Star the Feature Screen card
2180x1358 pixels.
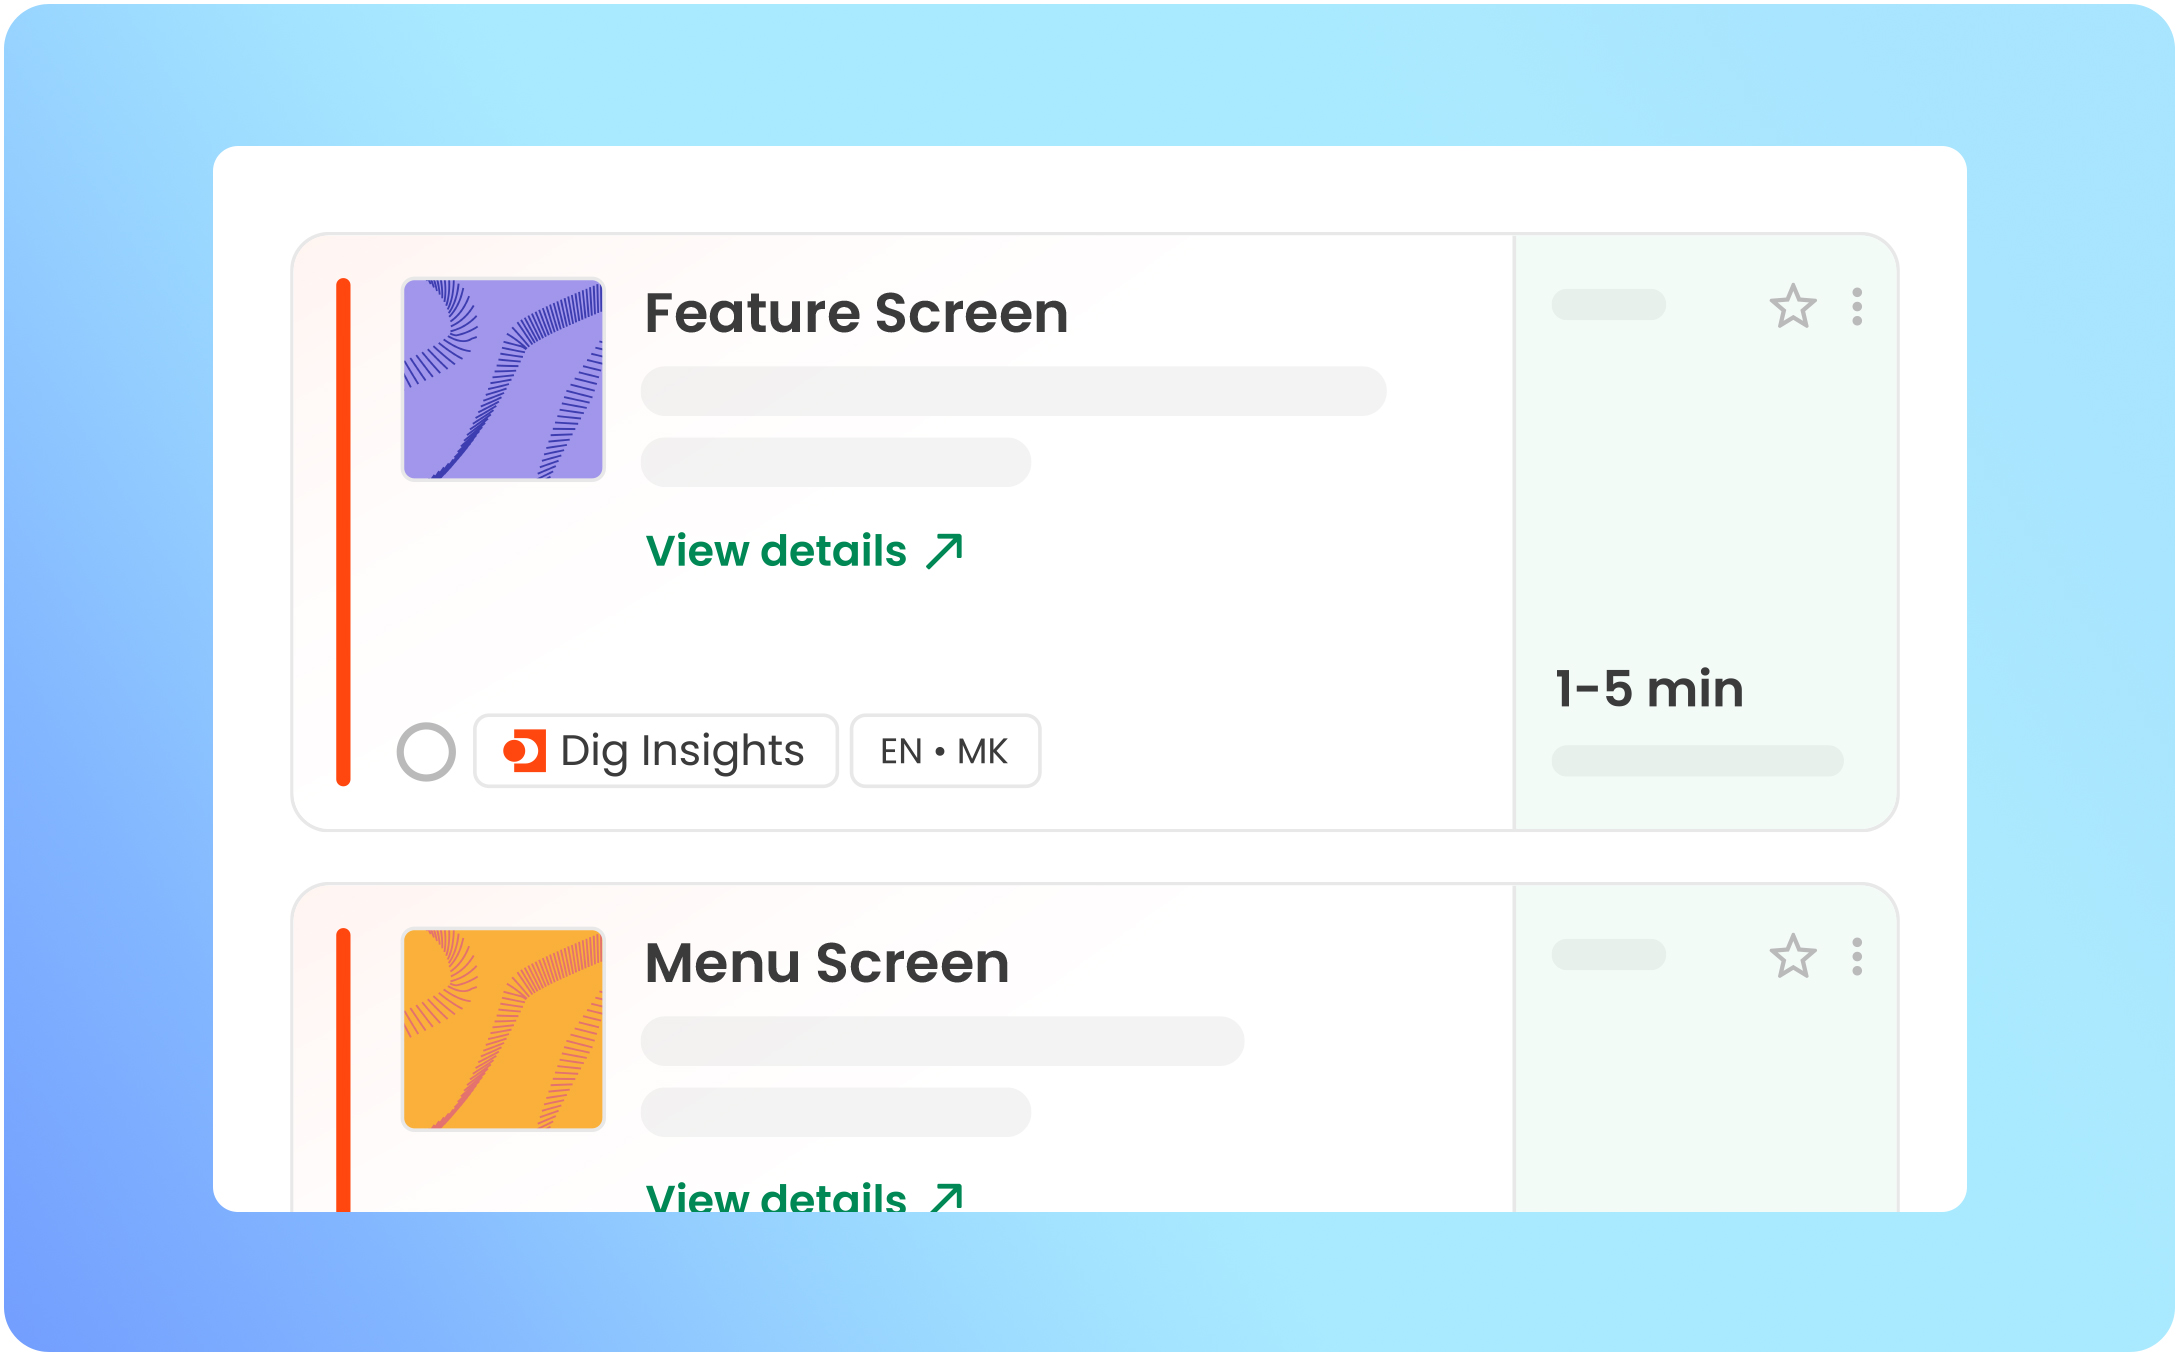1792,307
